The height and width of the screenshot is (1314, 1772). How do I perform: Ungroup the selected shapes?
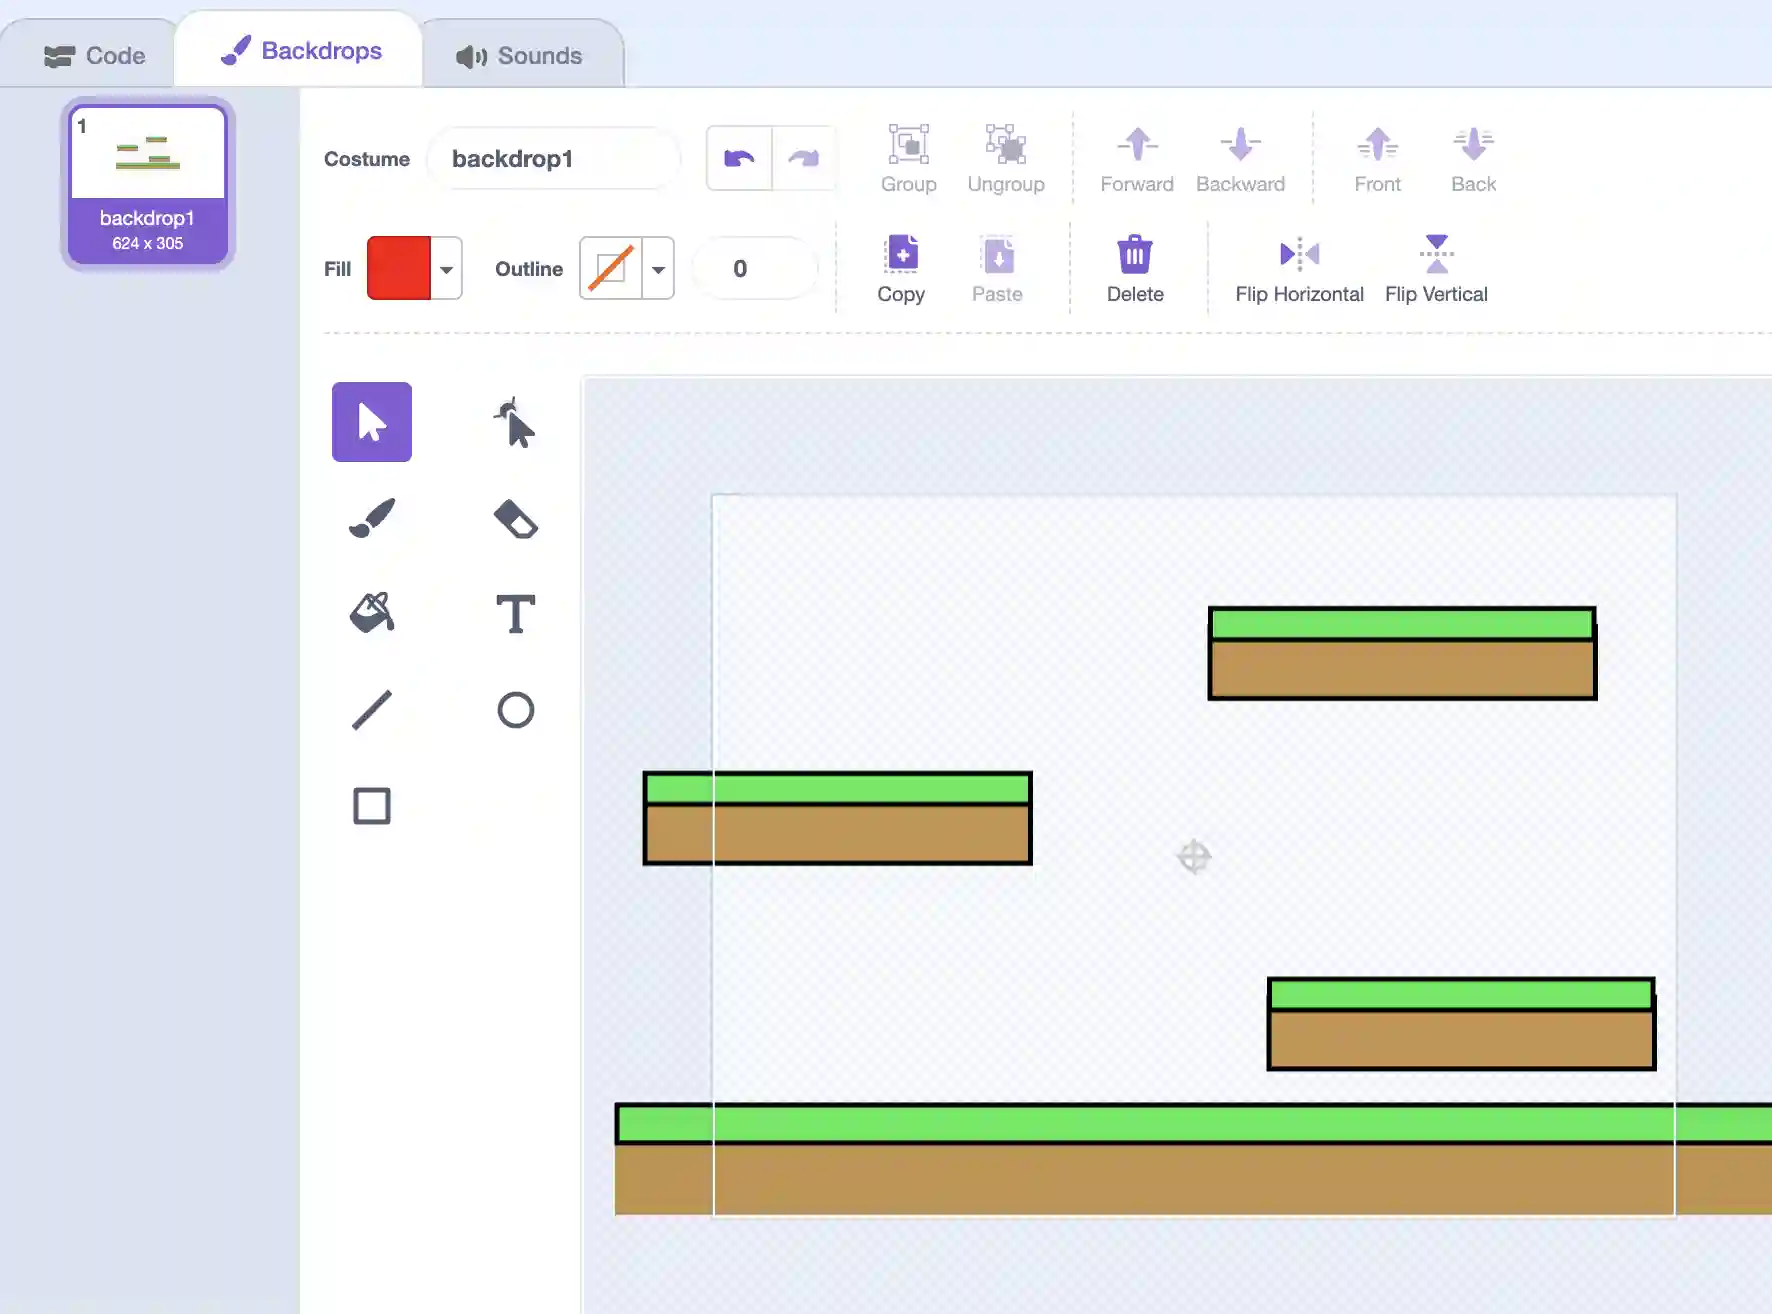1006,159
